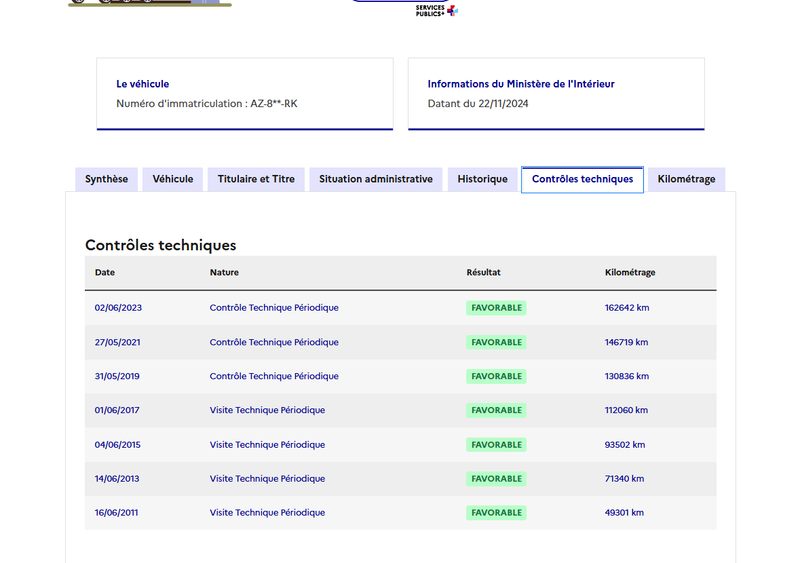Select the date 31/05/2019
The image size is (800, 563).
[x=117, y=376]
